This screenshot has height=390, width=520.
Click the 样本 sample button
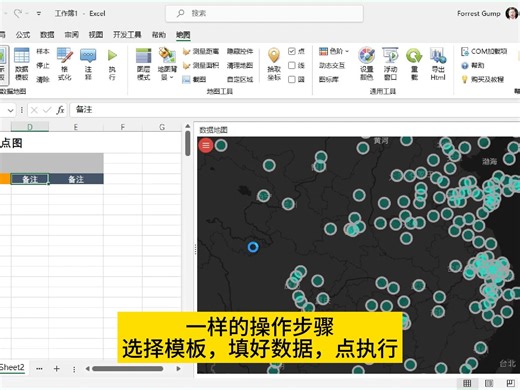(x=43, y=51)
